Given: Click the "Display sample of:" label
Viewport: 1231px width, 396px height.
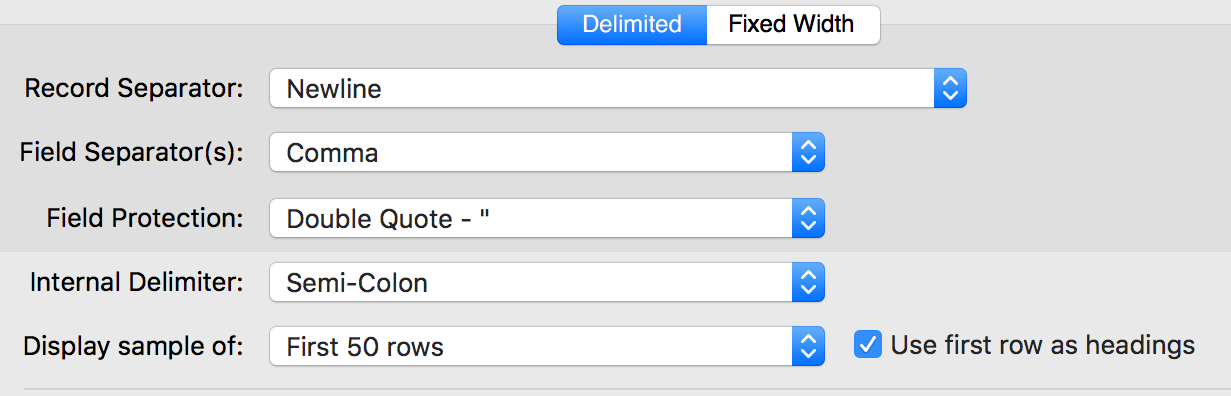Looking at the screenshot, I should click(133, 347).
